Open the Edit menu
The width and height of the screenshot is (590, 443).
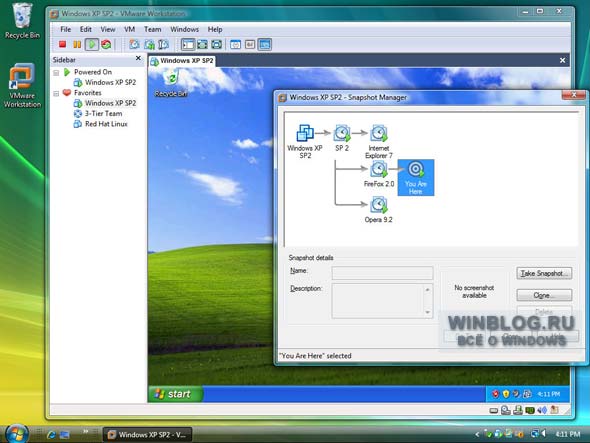85,29
